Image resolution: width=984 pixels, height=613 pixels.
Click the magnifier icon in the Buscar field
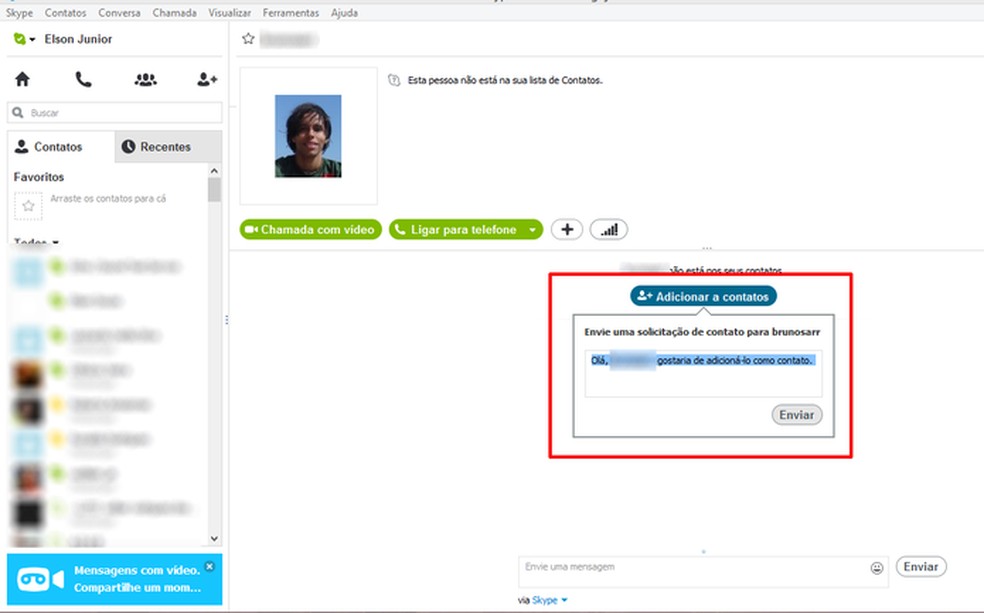pyautogui.click(x=16, y=112)
